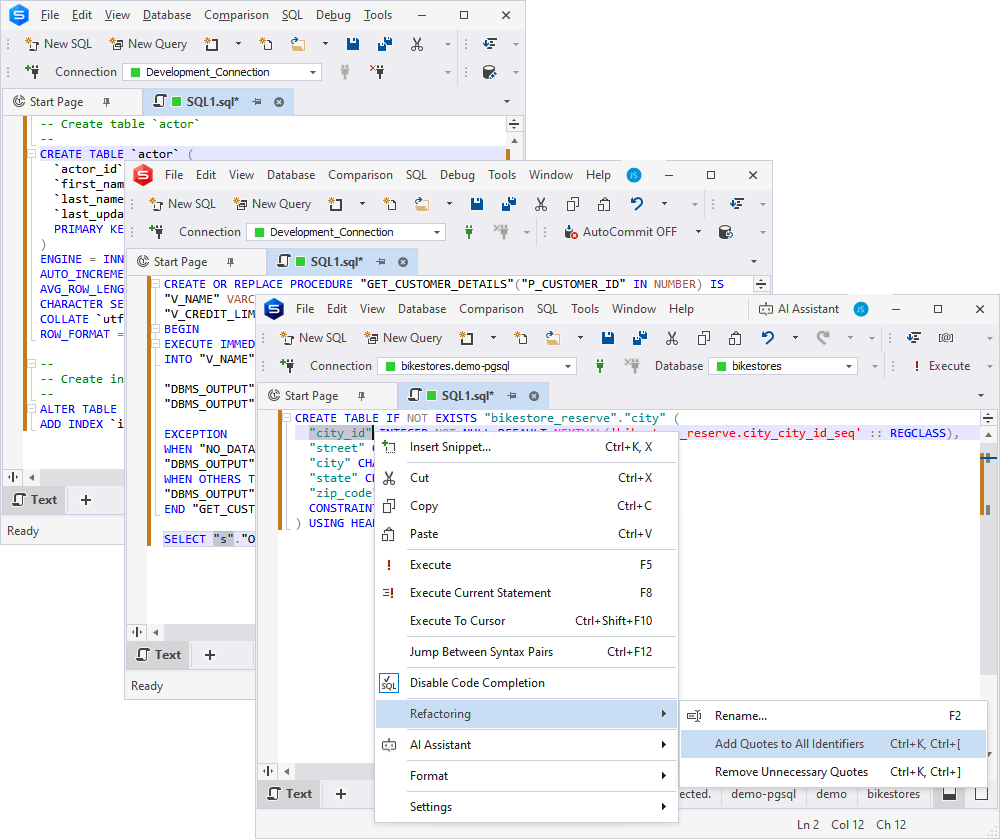Image resolution: width=1000 pixels, height=839 pixels.
Task: Click green connect plug in middle window
Action: [469, 232]
